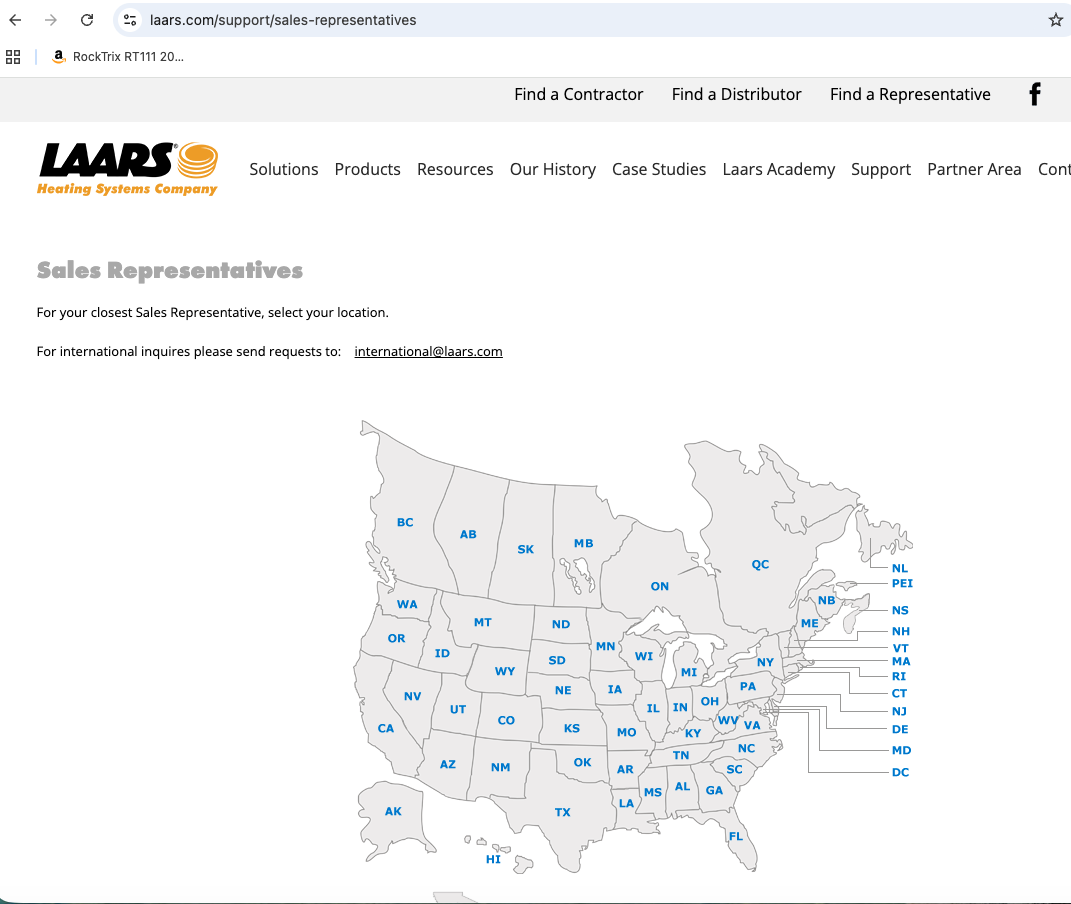Reload the page with refresh icon
This screenshot has height=904, width=1071.
click(x=87, y=20)
